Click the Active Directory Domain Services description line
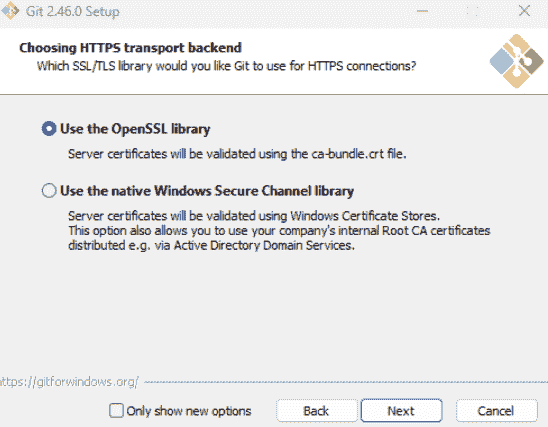548x427 pixels. [x=211, y=245]
